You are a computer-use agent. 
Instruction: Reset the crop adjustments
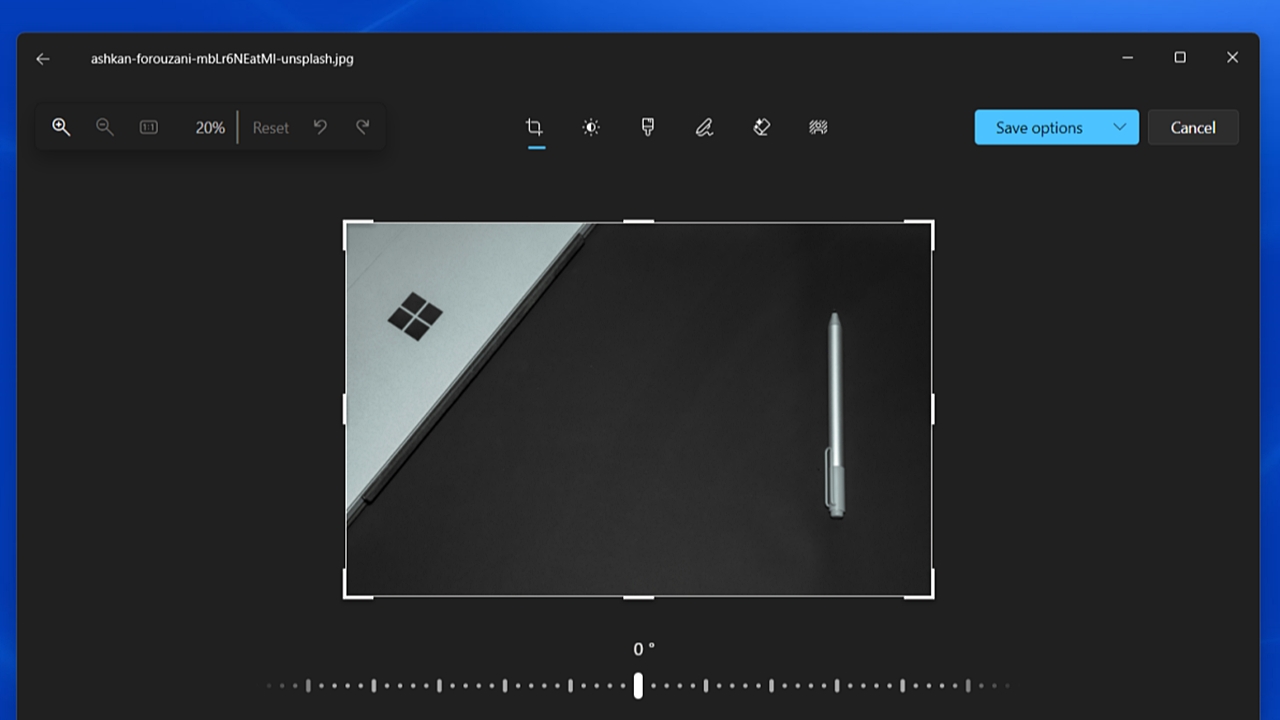270,127
